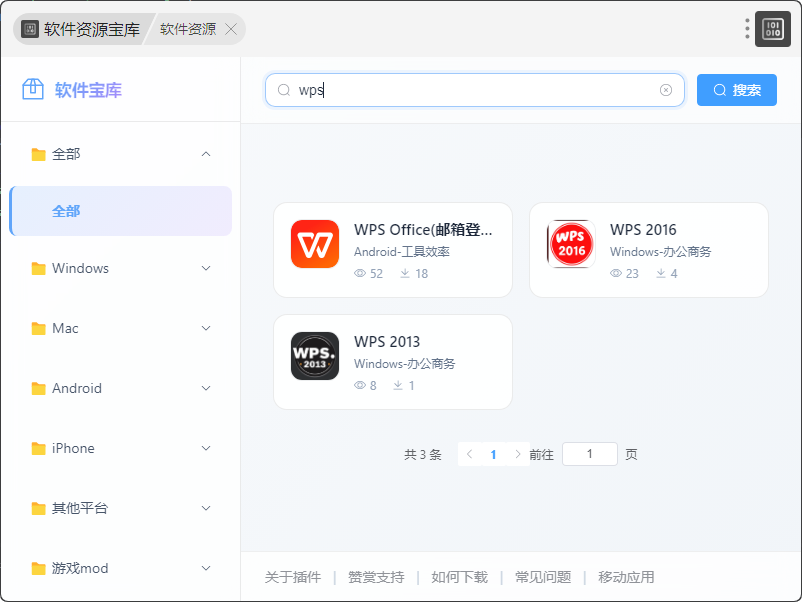Screen dimensions: 802x602
Task: Go to the next results page arrow
Action: (518, 454)
